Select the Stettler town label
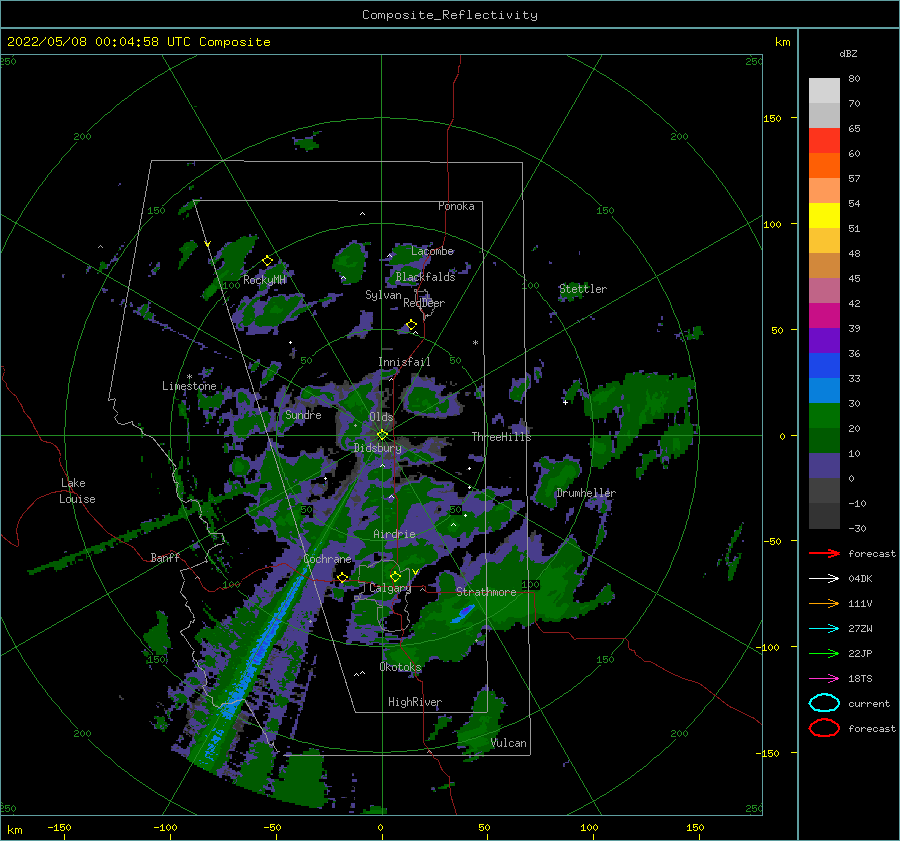 [583, 289]
